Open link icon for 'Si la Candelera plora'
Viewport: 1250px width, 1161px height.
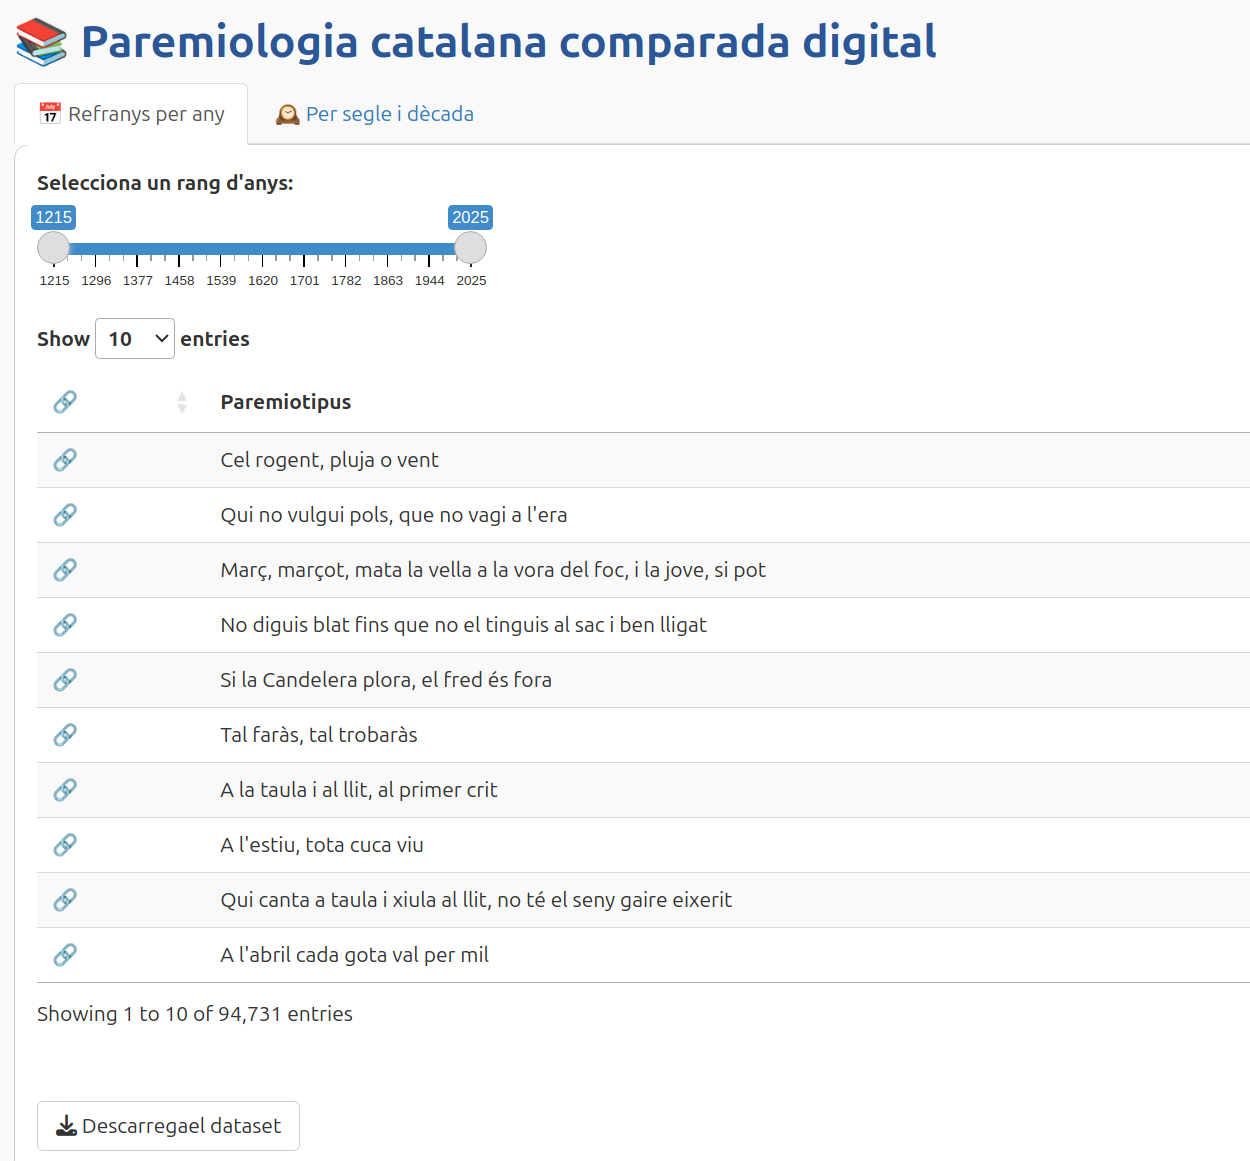[65, 680]
